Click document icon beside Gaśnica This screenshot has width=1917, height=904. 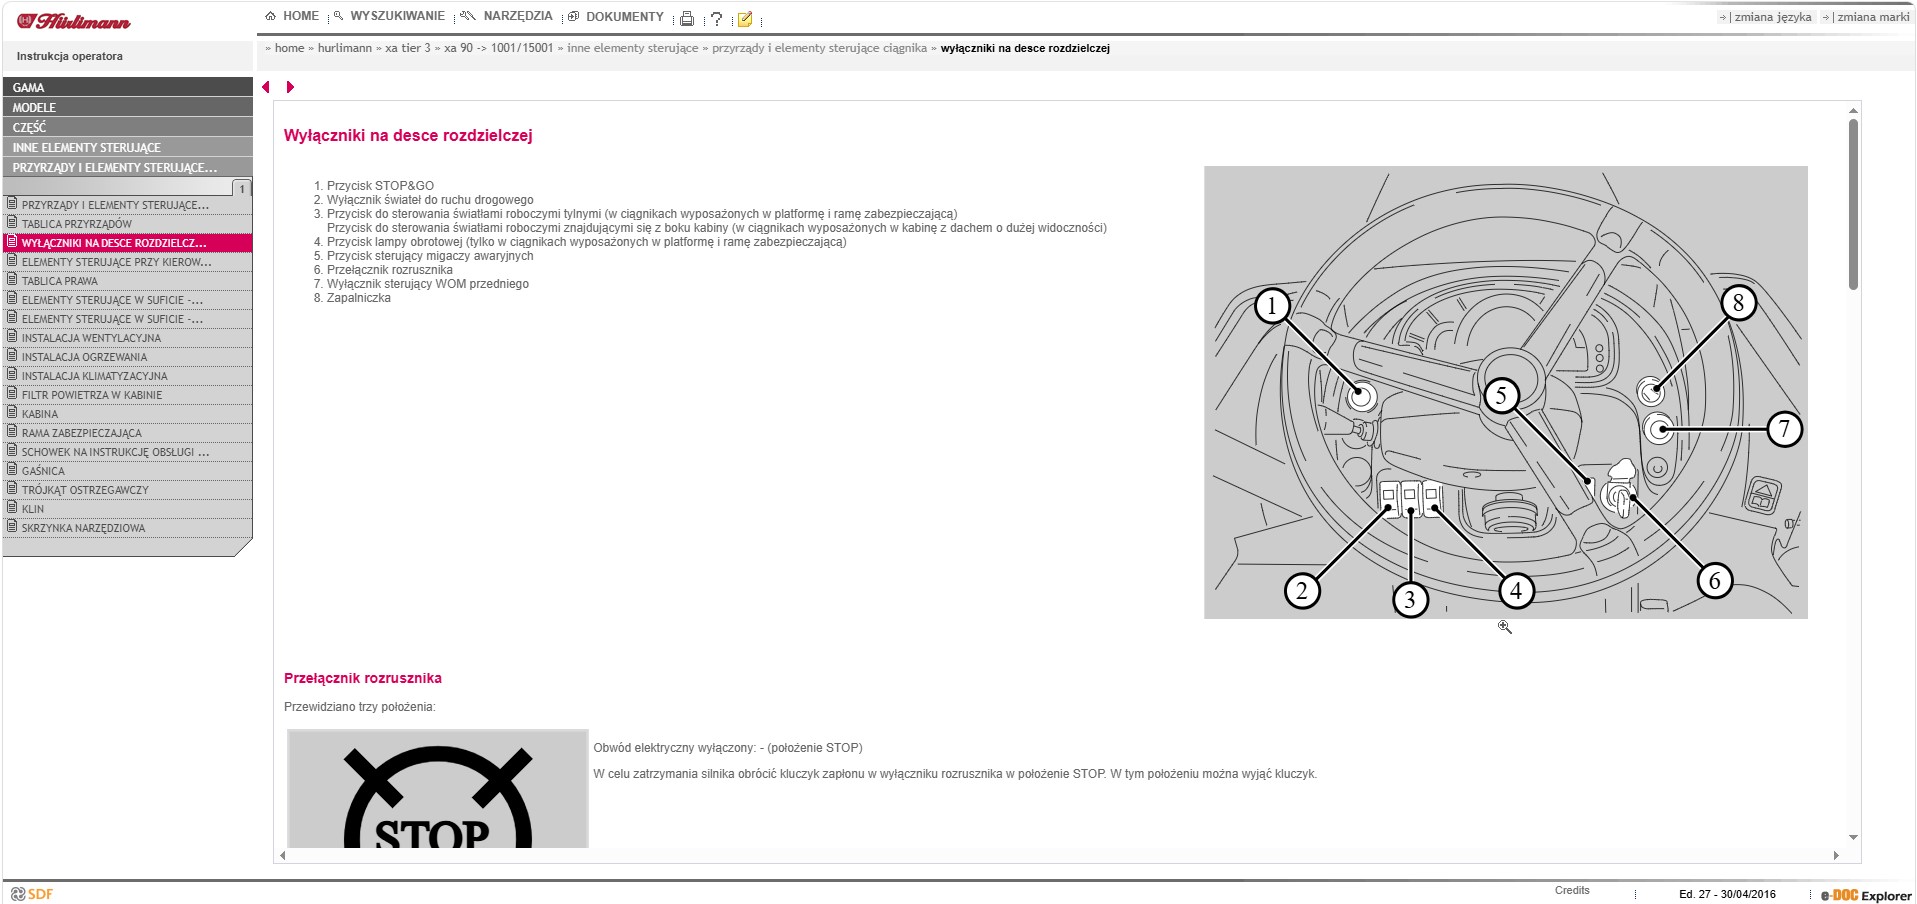pos(12,470)
